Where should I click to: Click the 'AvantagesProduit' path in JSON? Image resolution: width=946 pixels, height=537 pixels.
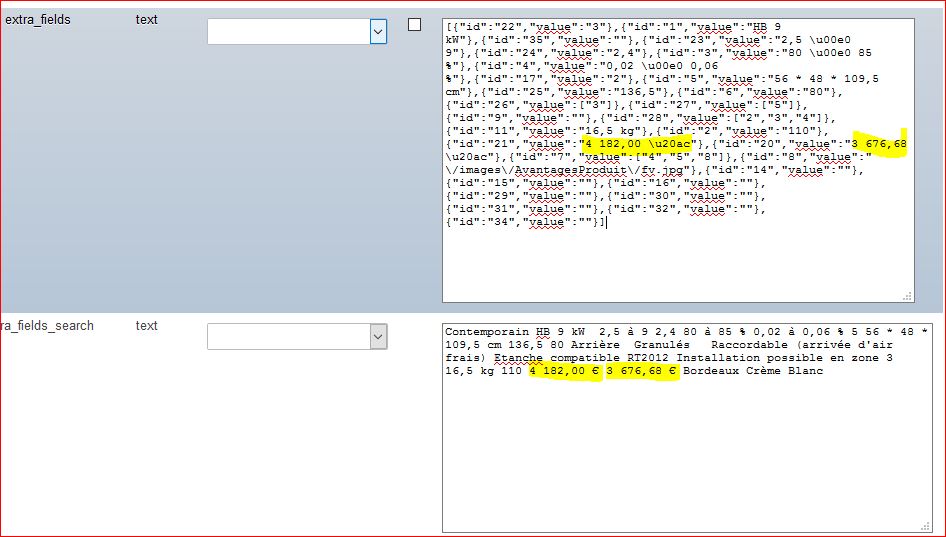[570, 170]
